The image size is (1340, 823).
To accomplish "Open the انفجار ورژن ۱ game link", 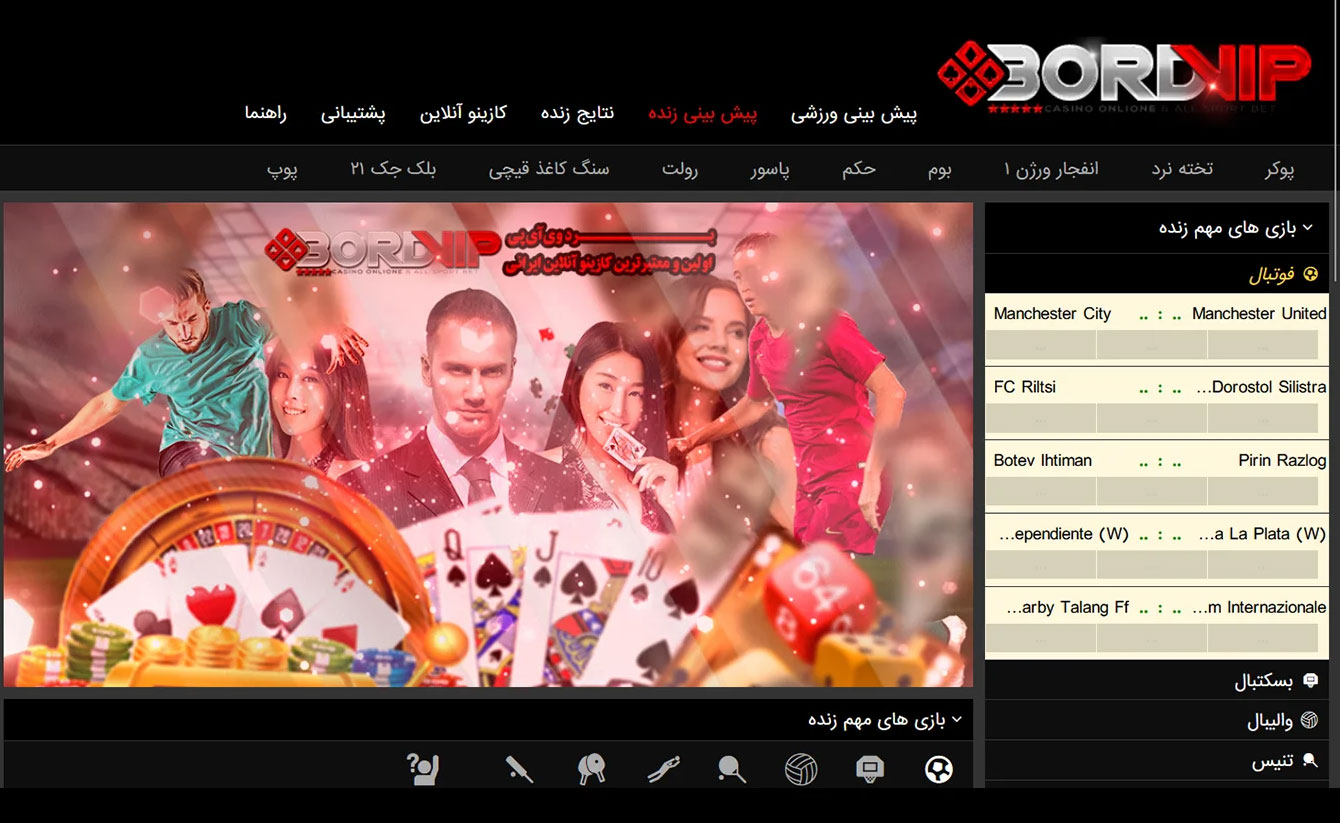I will pos(1051,169).
